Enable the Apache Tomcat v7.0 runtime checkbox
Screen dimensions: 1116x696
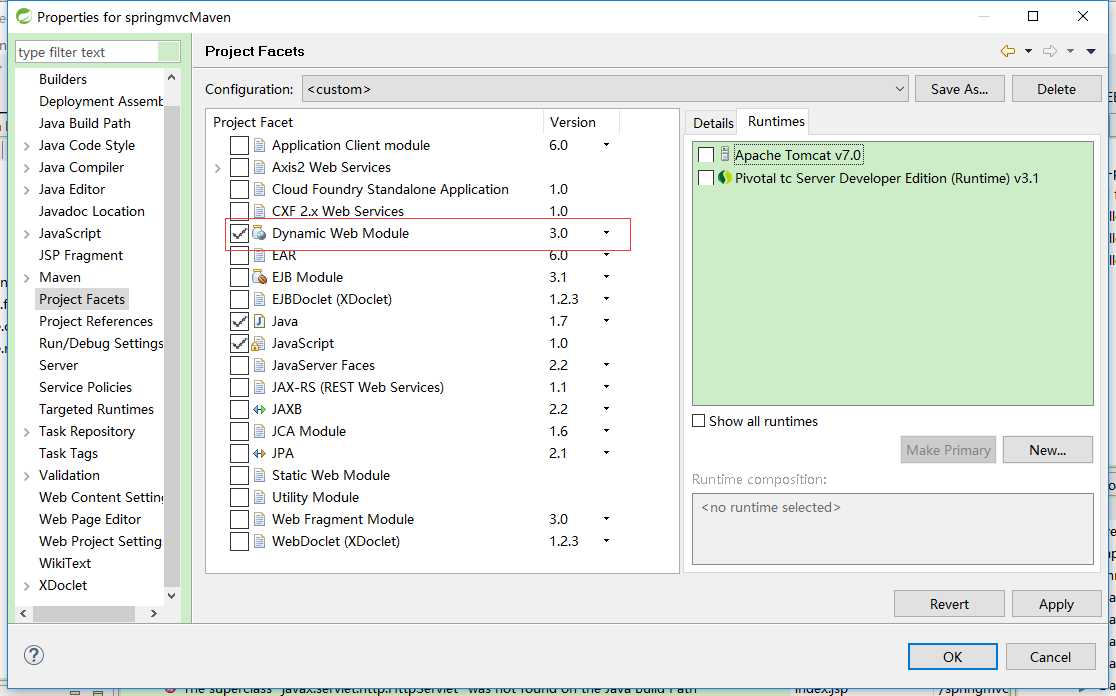click(706, 155)
